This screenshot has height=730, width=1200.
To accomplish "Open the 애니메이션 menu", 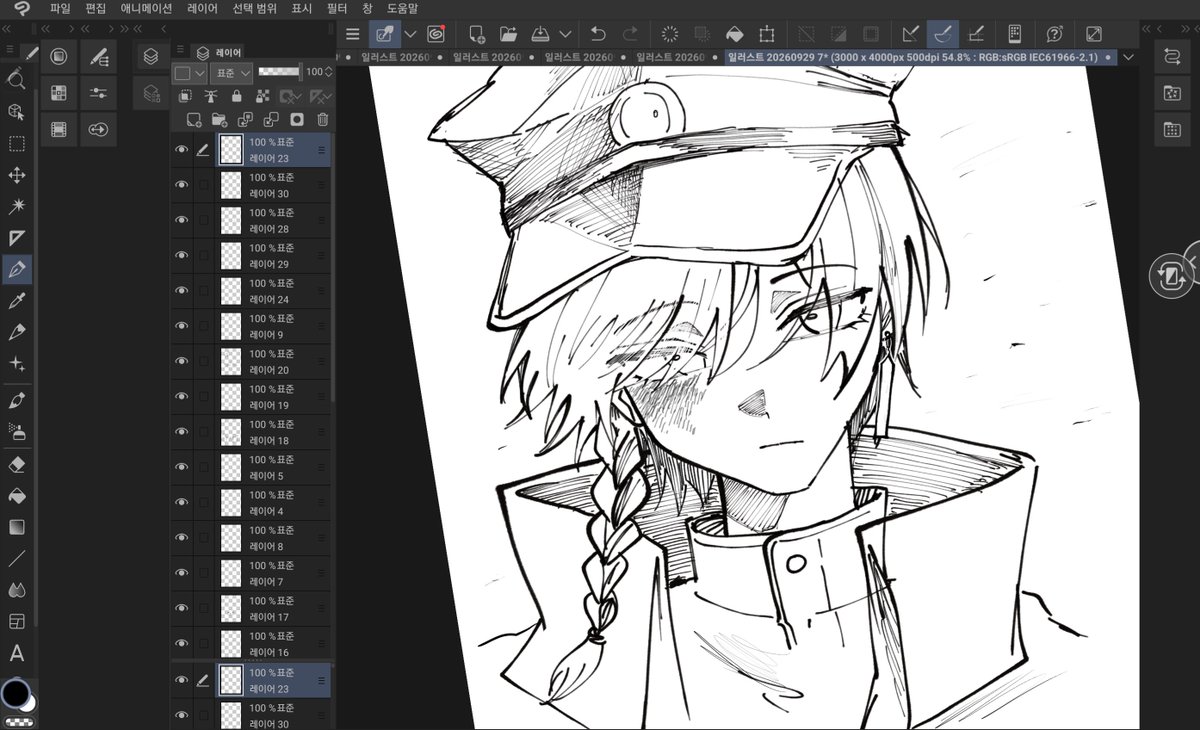I will (x=147, y=8).
